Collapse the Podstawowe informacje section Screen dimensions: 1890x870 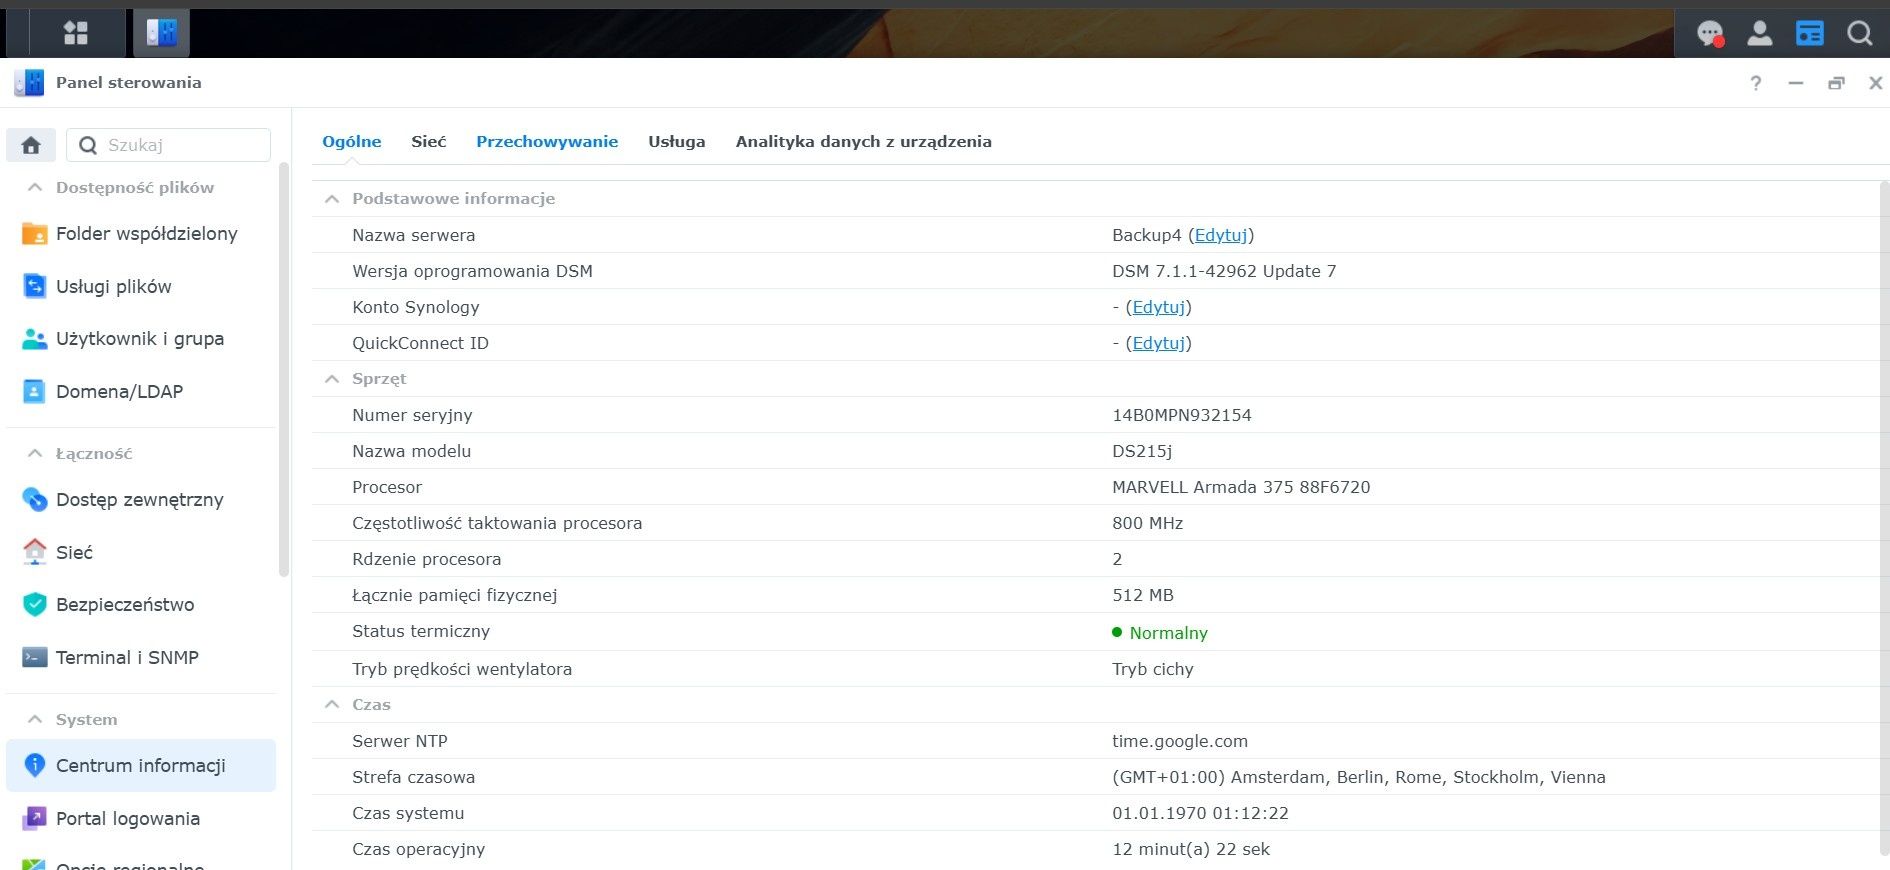(x=332, y=199)
